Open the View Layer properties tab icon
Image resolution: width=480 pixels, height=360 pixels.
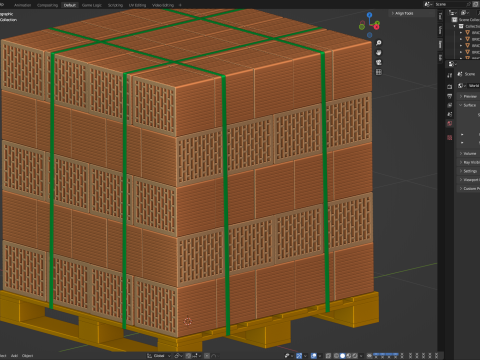coord(450,105)
